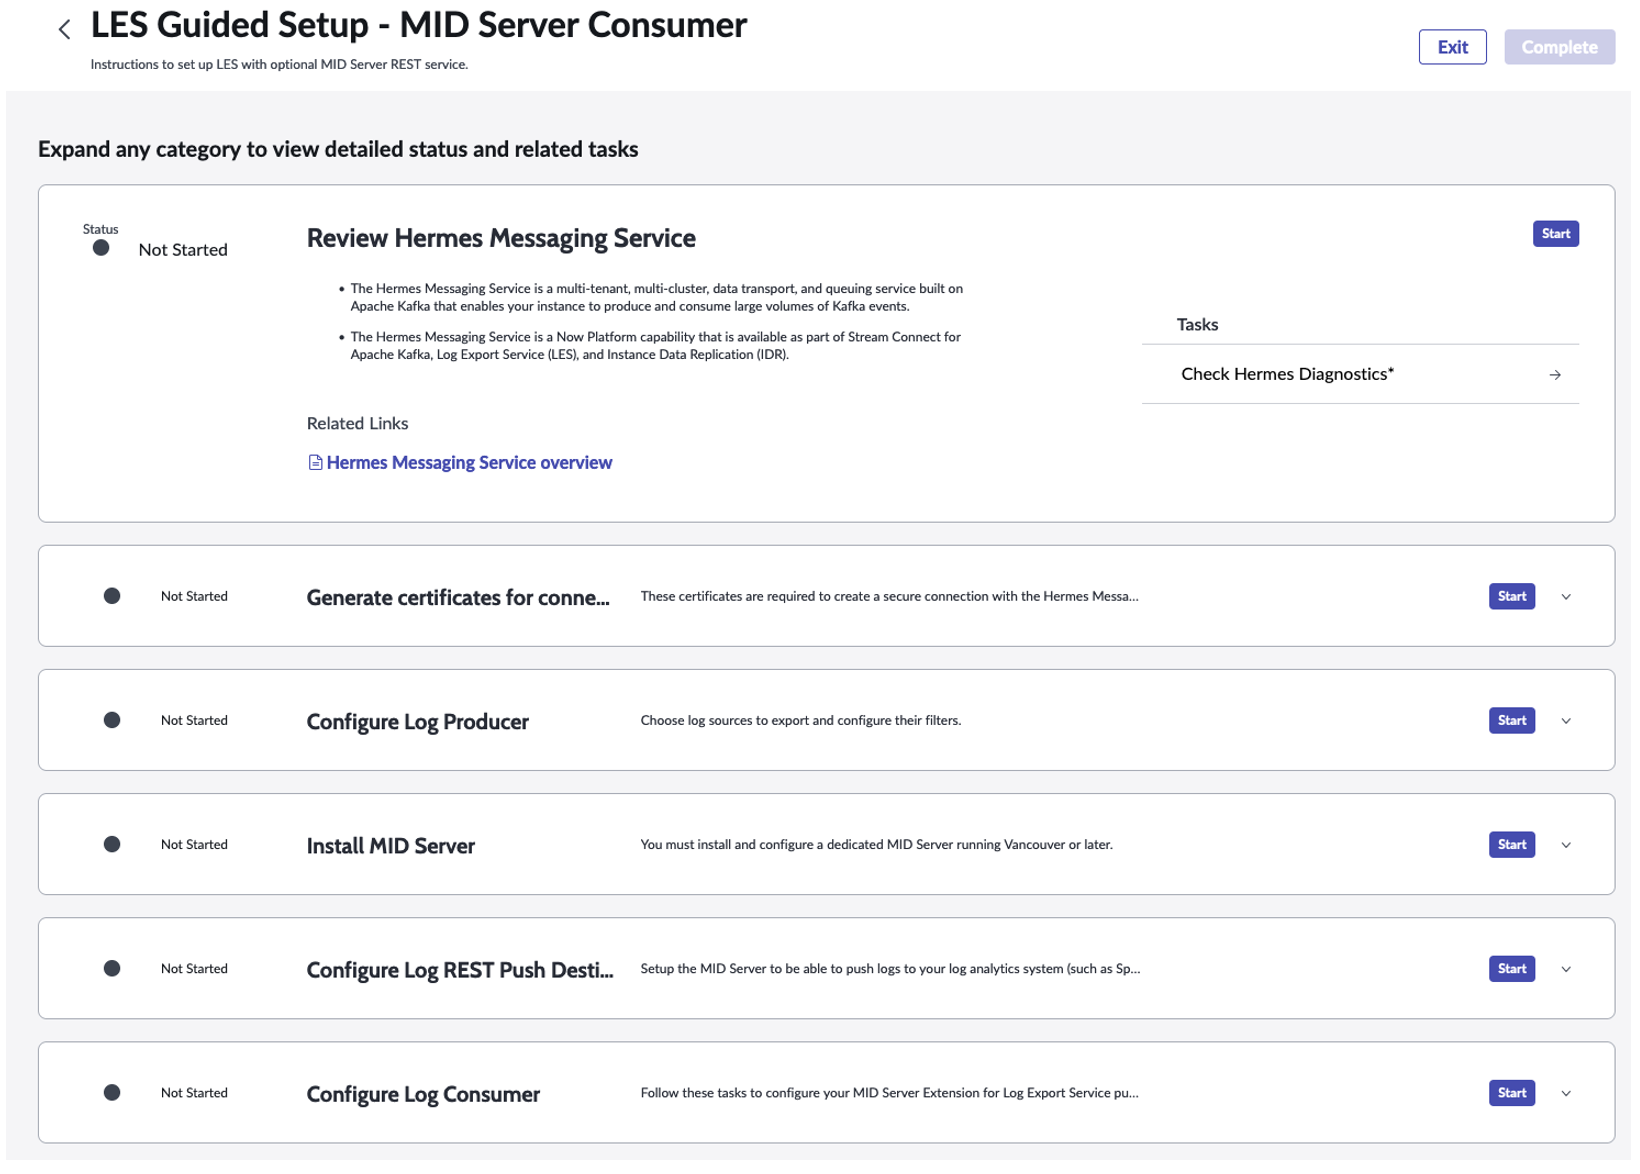This screenshot has width=1640, height=1174.
Task: Click arrow icon beside Check Hermes Diagnostics
Action: pyautogui.click(x=1555, y=375)
